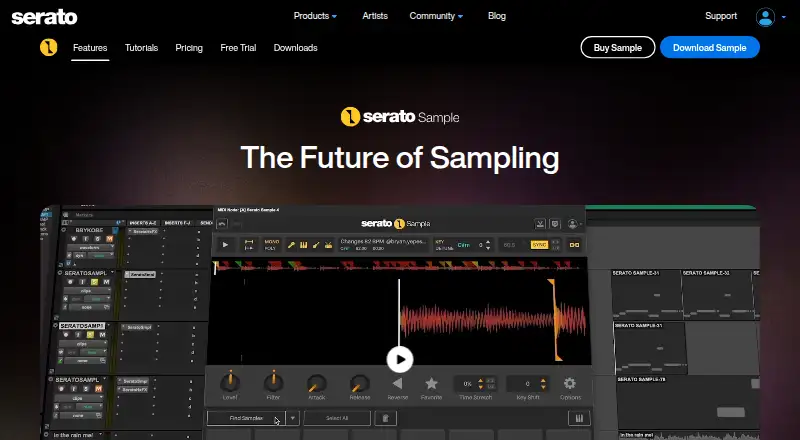800x440 pixels.
Task: Click the yellow Serato Sample product icon
Action: point(48,47)
